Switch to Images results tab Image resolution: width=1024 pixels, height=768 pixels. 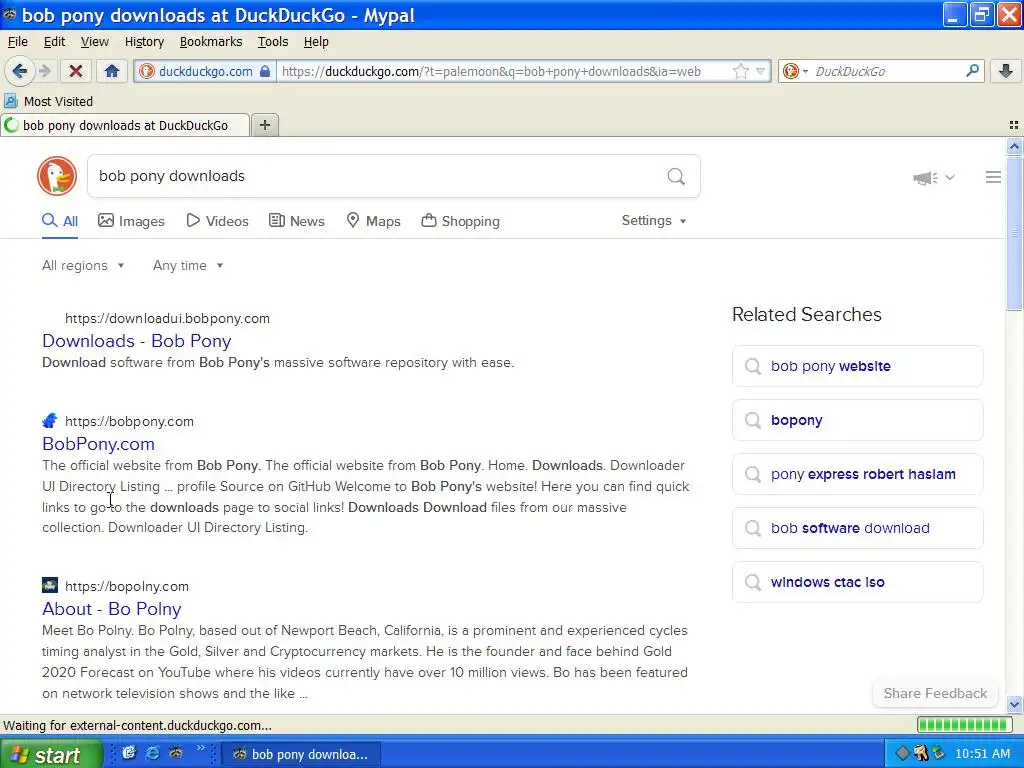(x=131, y=221)
